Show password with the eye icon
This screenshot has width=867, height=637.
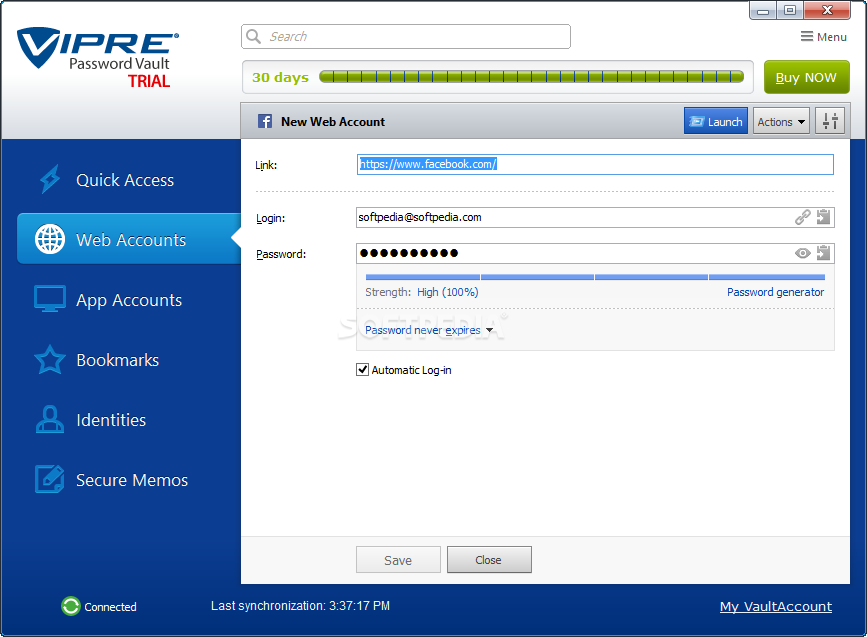[x=802, y=253]
